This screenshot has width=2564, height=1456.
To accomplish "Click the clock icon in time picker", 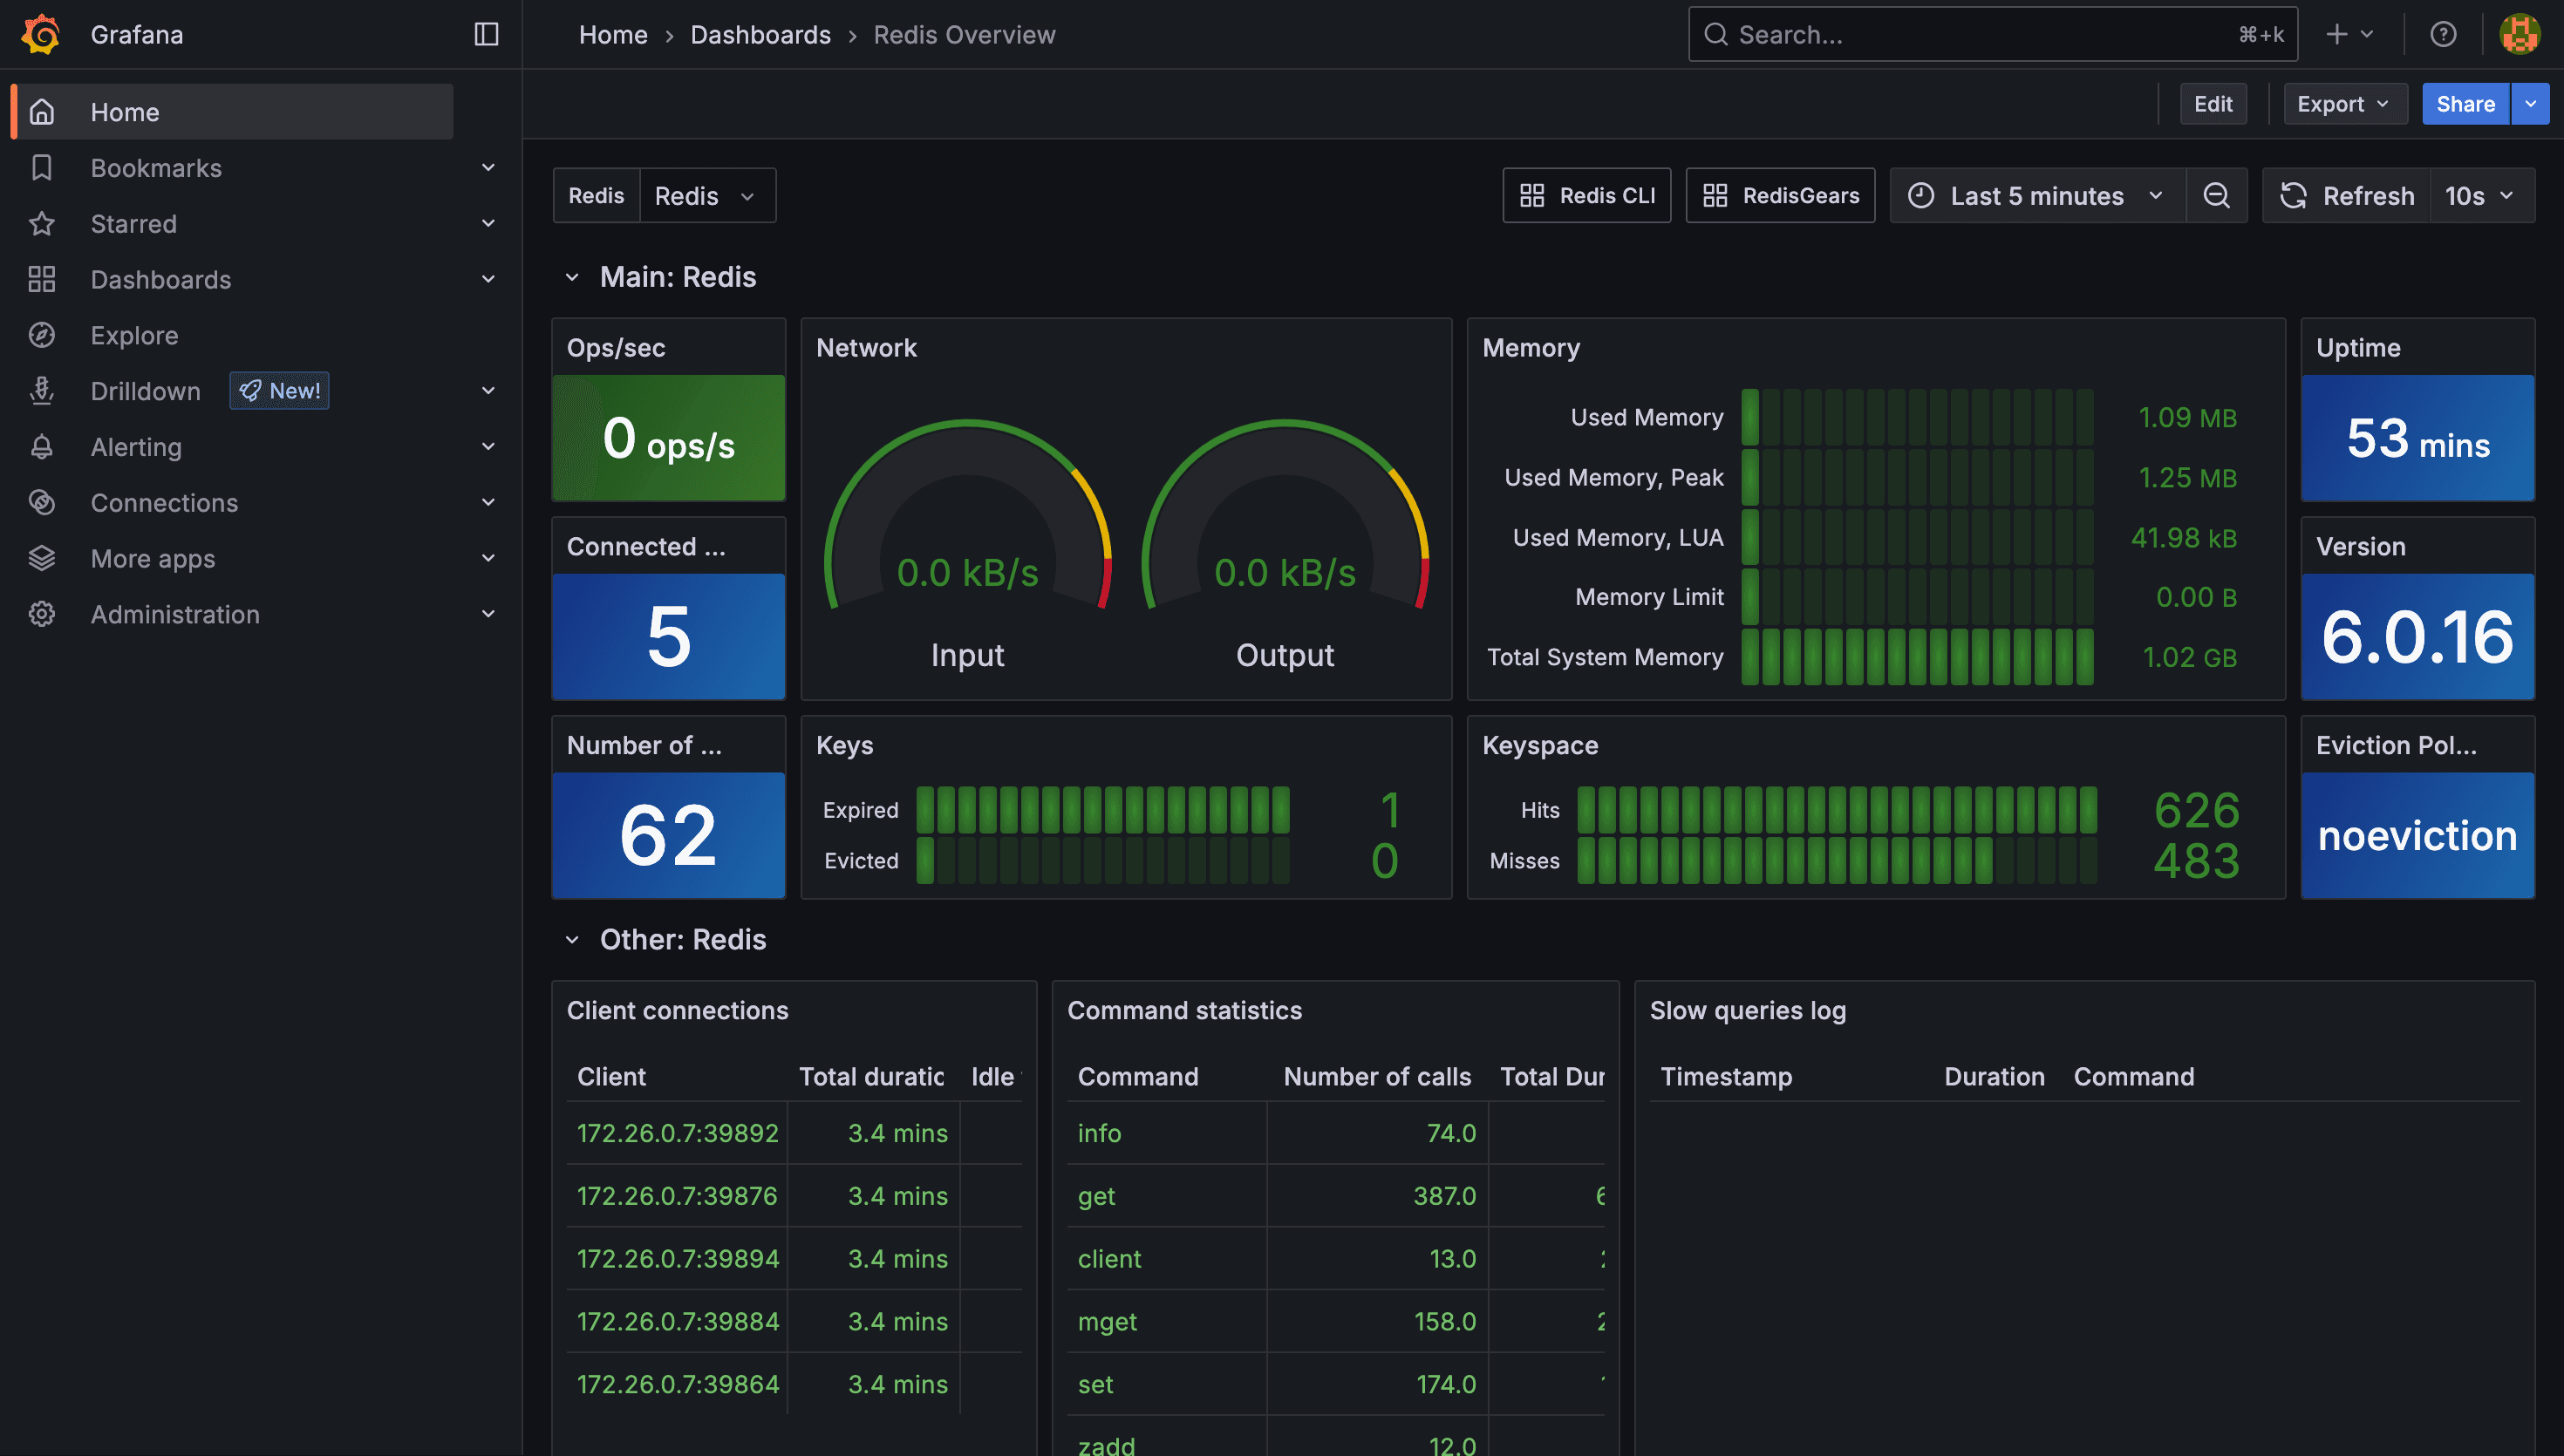I will point(1921,196).
